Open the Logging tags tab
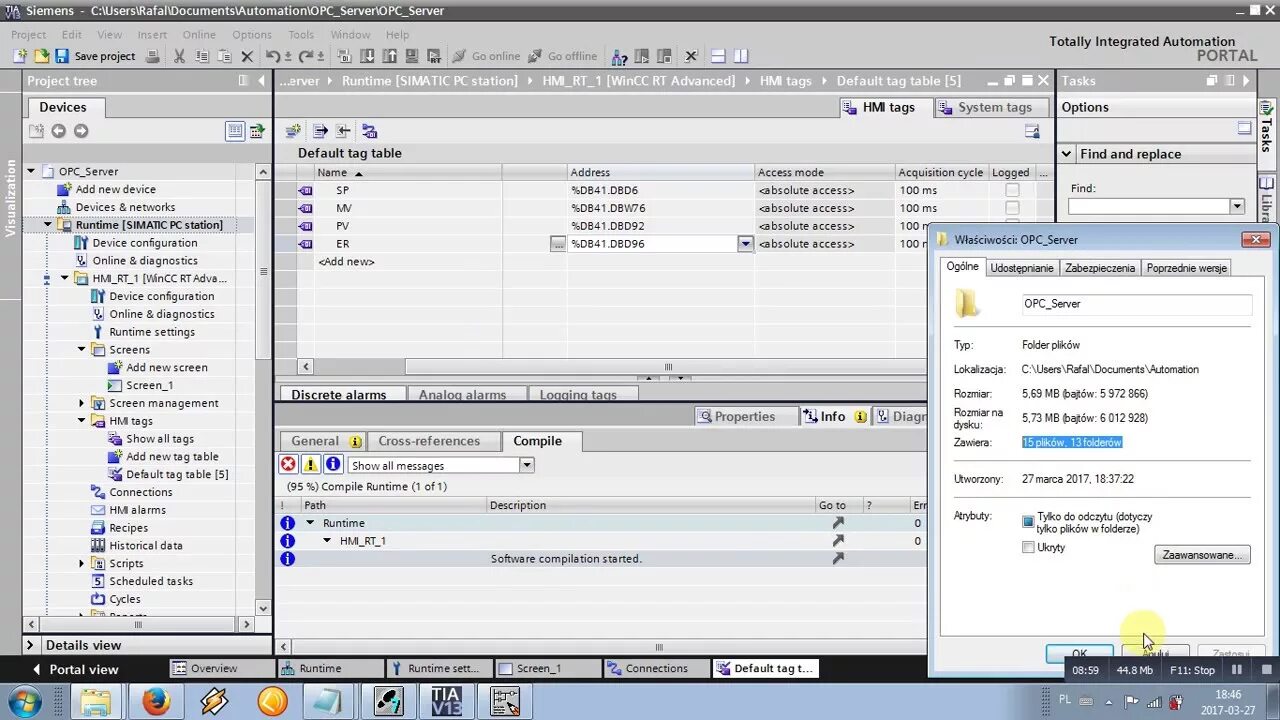1280x720 pixels. point(578,394)
